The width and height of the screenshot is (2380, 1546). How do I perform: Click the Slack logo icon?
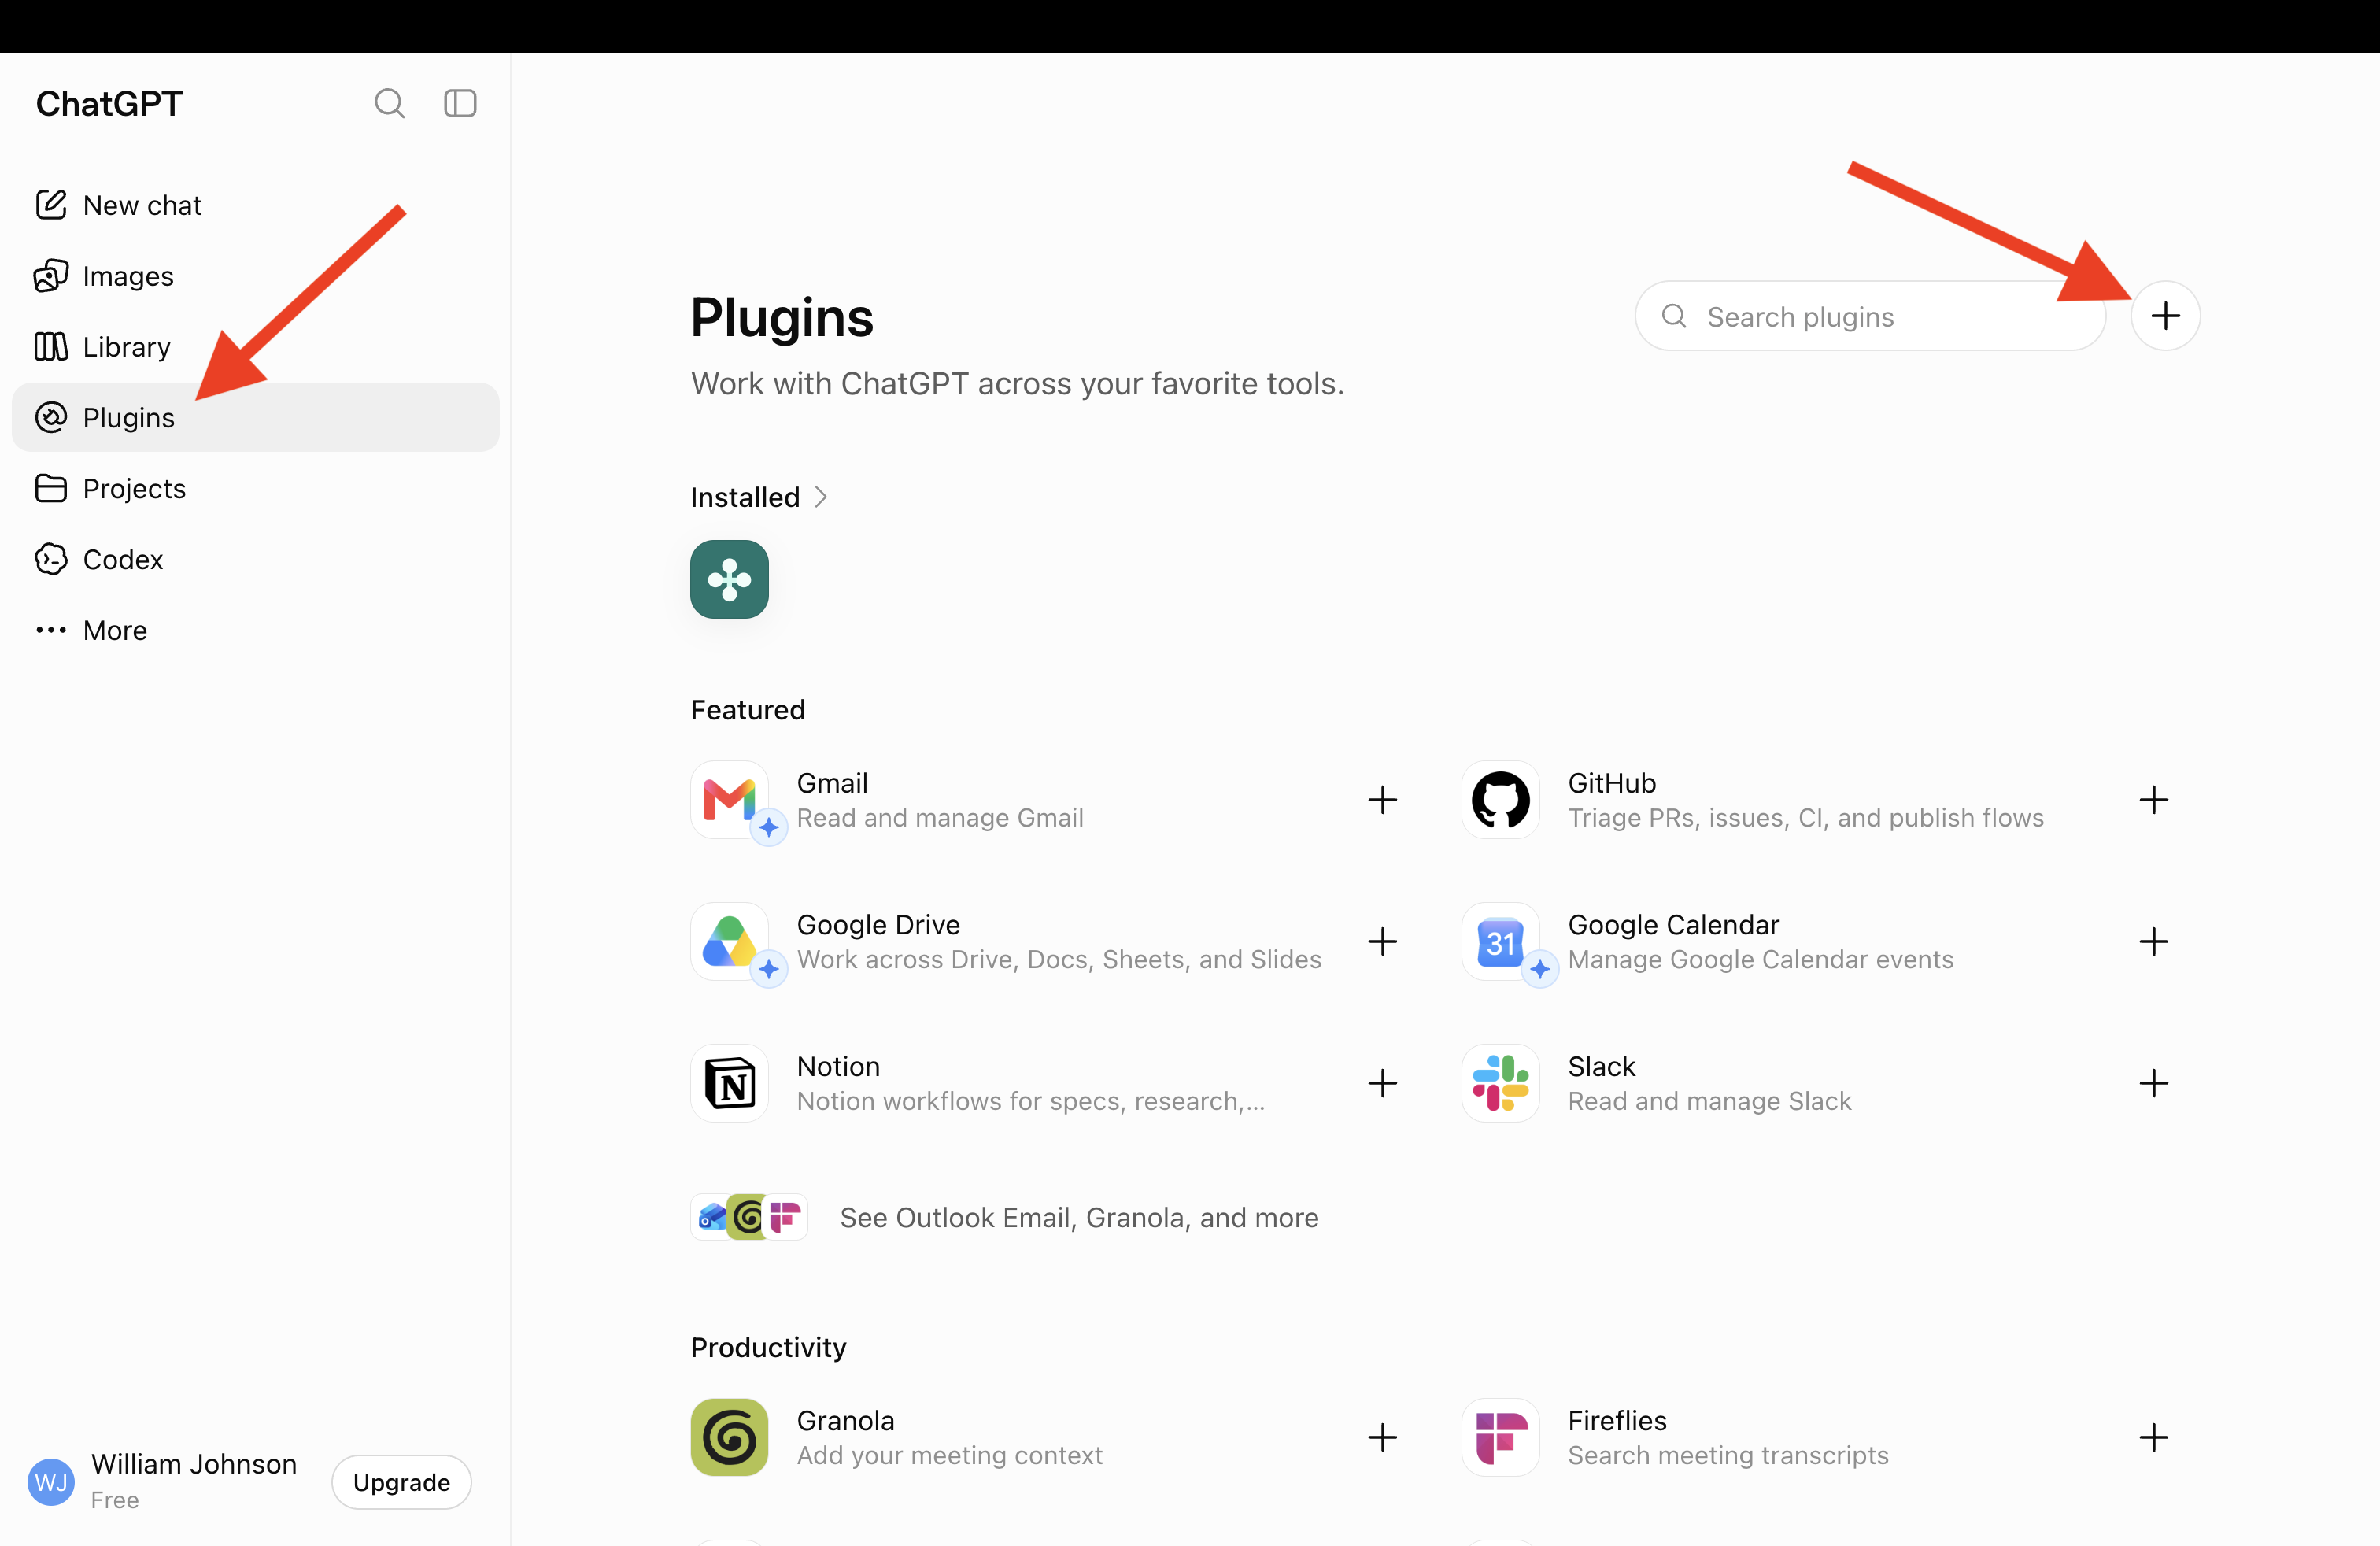1500,1083
